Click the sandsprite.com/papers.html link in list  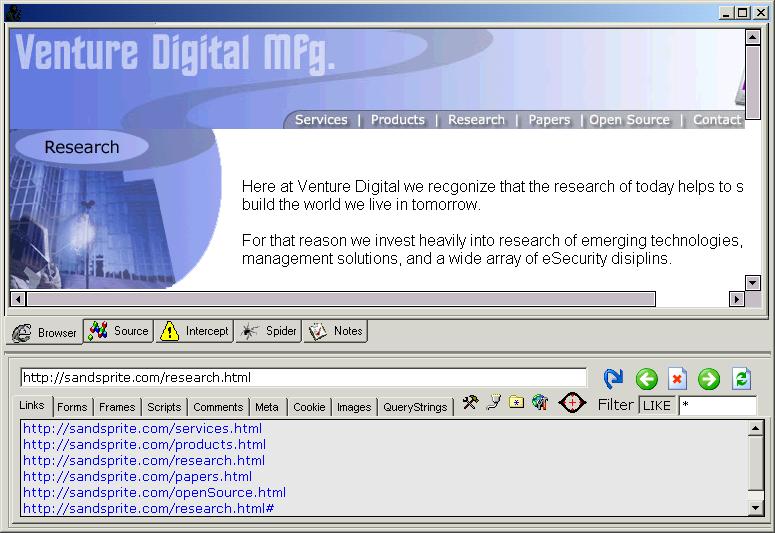tap(137, 477)
